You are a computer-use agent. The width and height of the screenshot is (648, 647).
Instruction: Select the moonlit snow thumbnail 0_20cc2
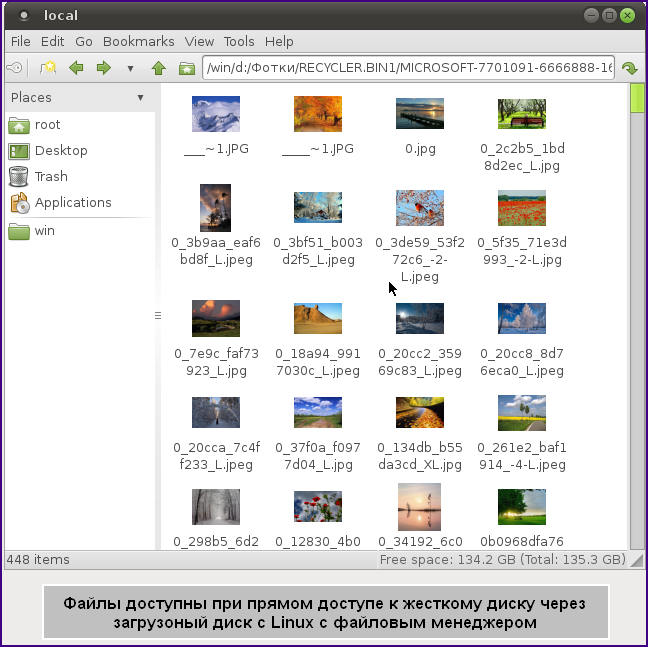click(x=420, y=319)
